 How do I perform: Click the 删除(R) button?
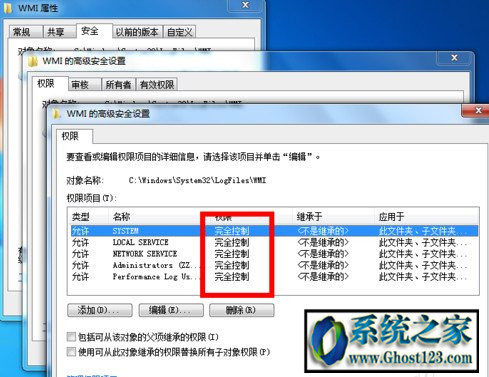click(x=241, y=310)
